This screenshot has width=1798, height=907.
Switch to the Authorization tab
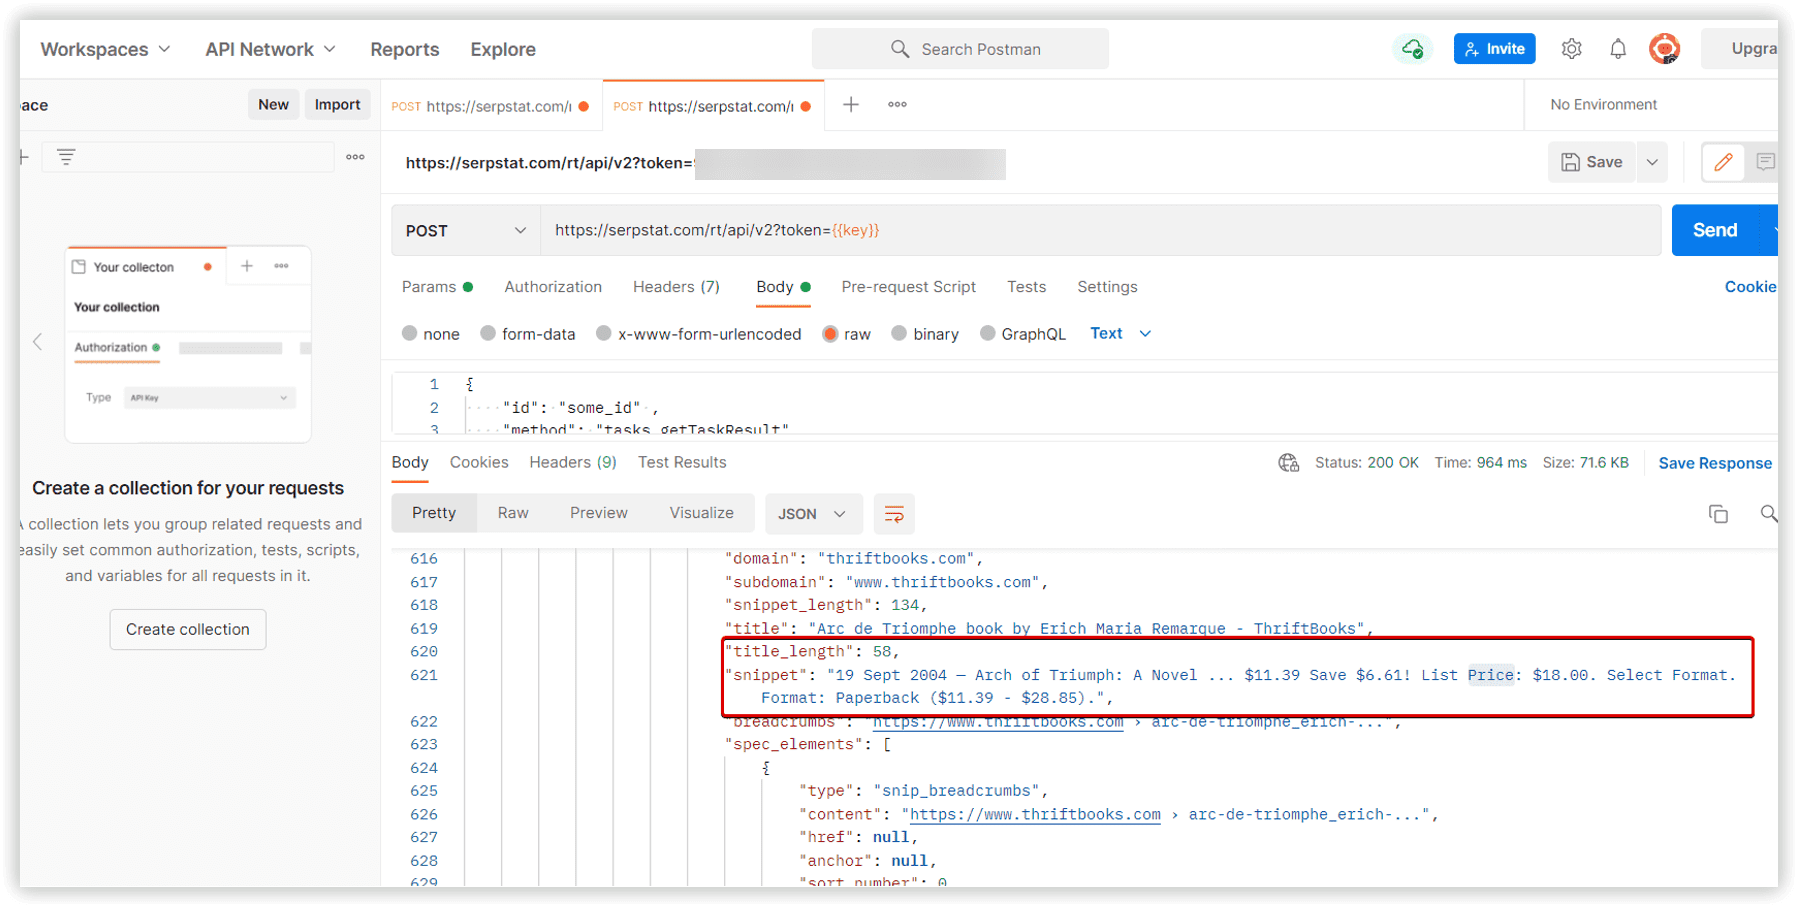tap(553, 287)
